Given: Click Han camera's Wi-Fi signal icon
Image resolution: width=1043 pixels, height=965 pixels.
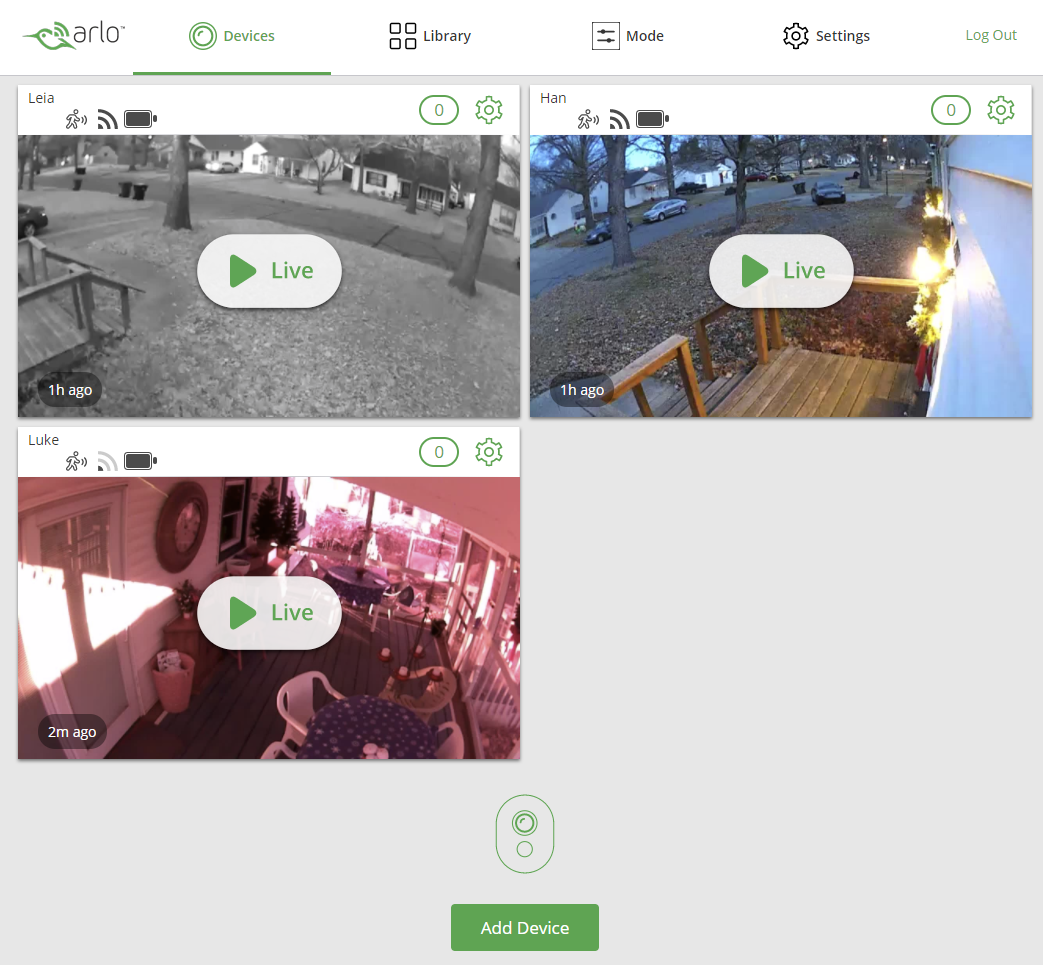Looking at the screenshot, I should click(620, 120).
